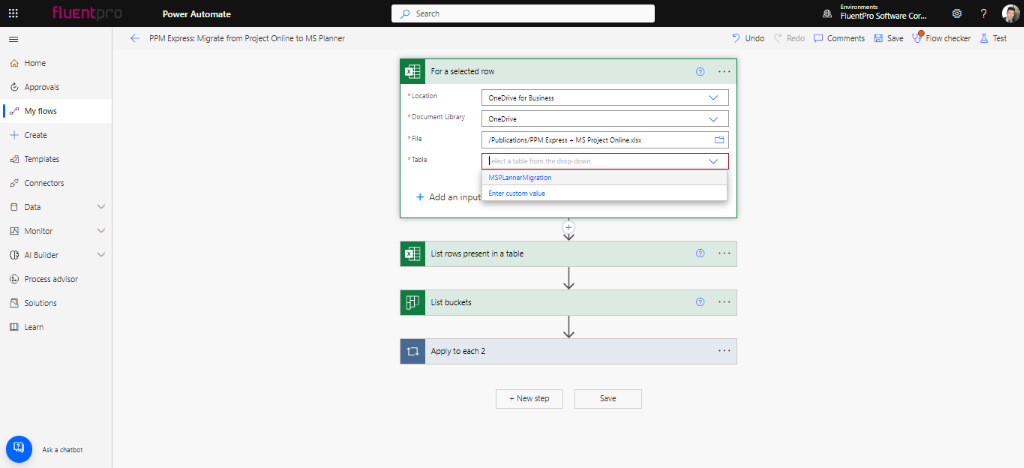Toggle the Table dropdown arrow
The width and height of the screenshot is (1024, 468).
(712, 161)
